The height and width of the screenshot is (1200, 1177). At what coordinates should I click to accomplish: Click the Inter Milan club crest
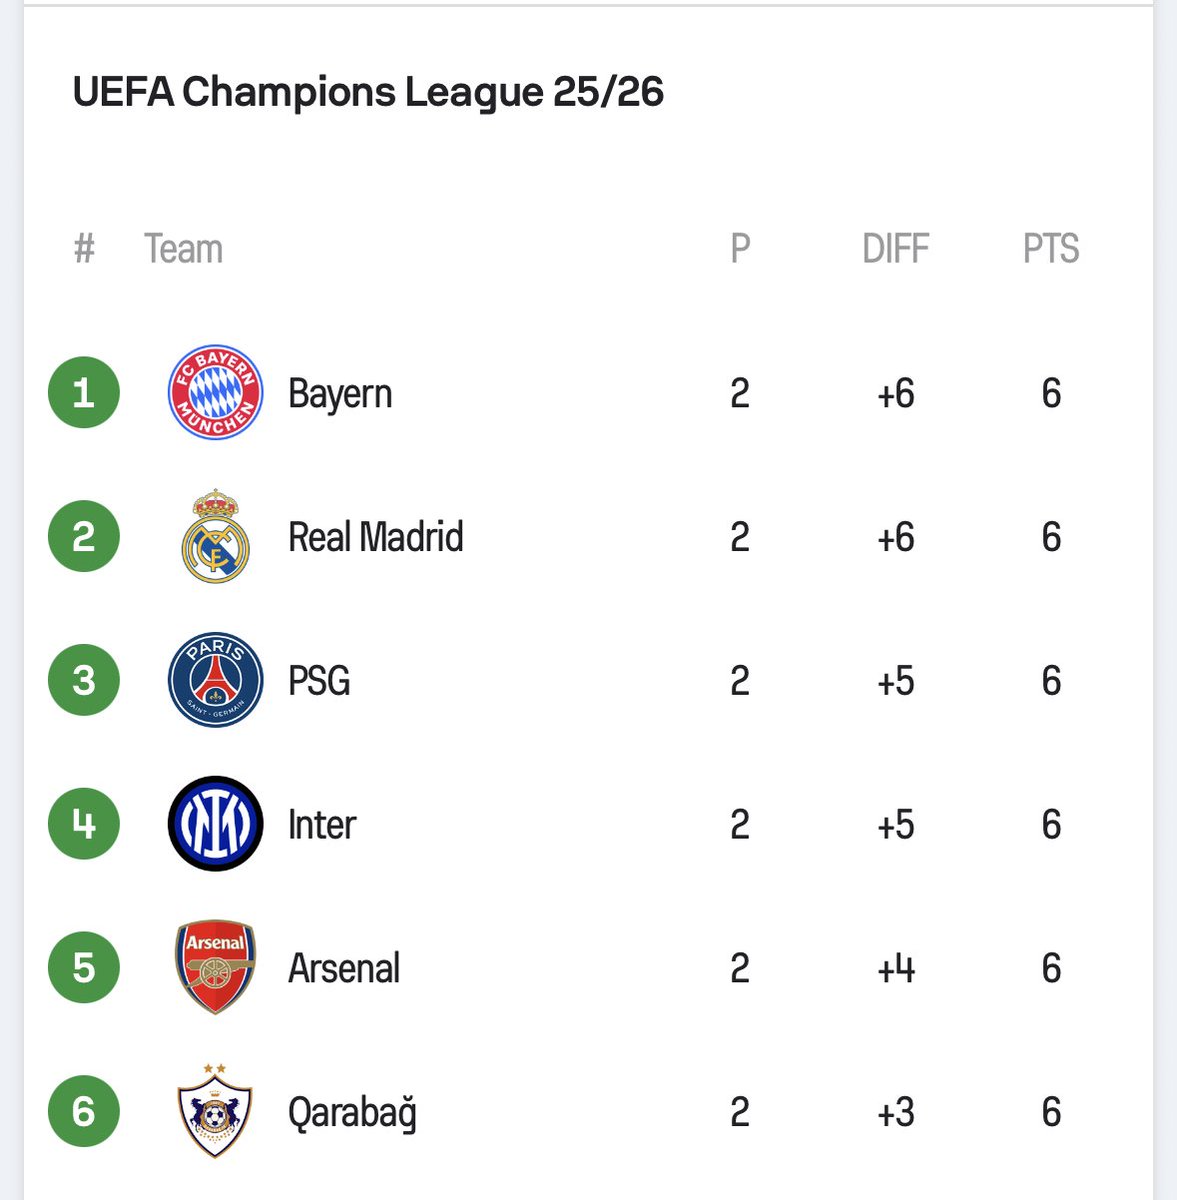tap(215, 824)
